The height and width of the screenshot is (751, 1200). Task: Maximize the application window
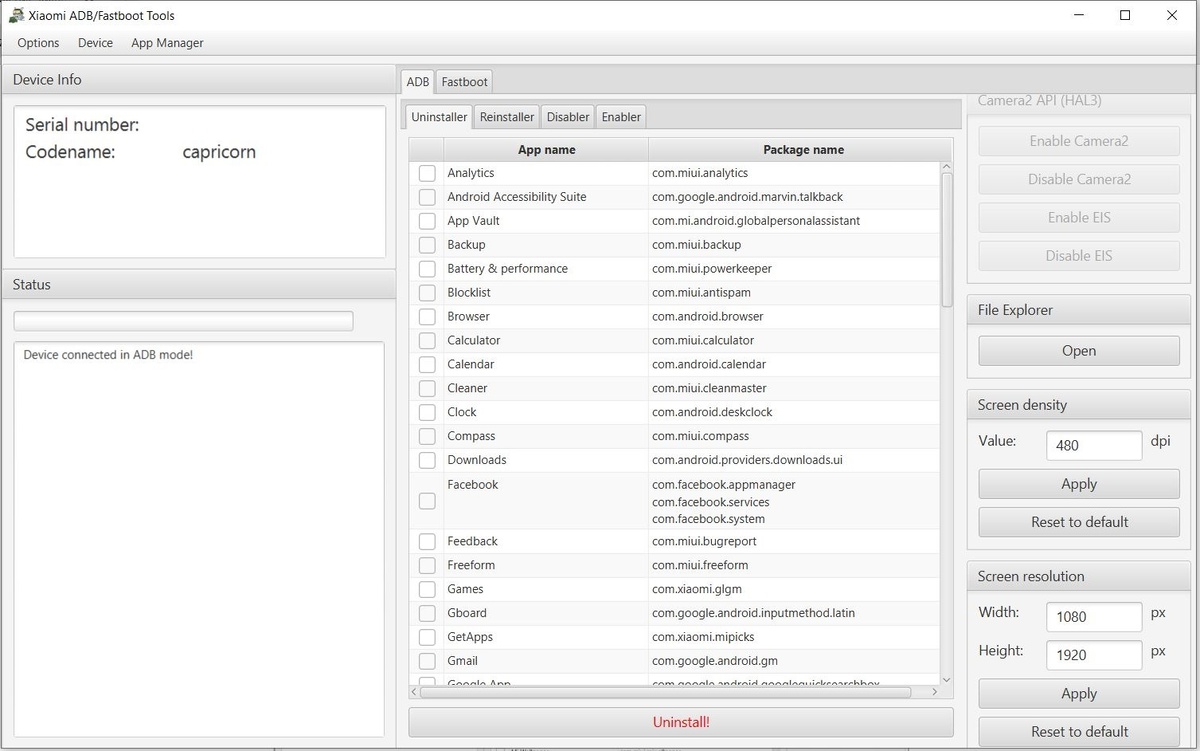1125,15
